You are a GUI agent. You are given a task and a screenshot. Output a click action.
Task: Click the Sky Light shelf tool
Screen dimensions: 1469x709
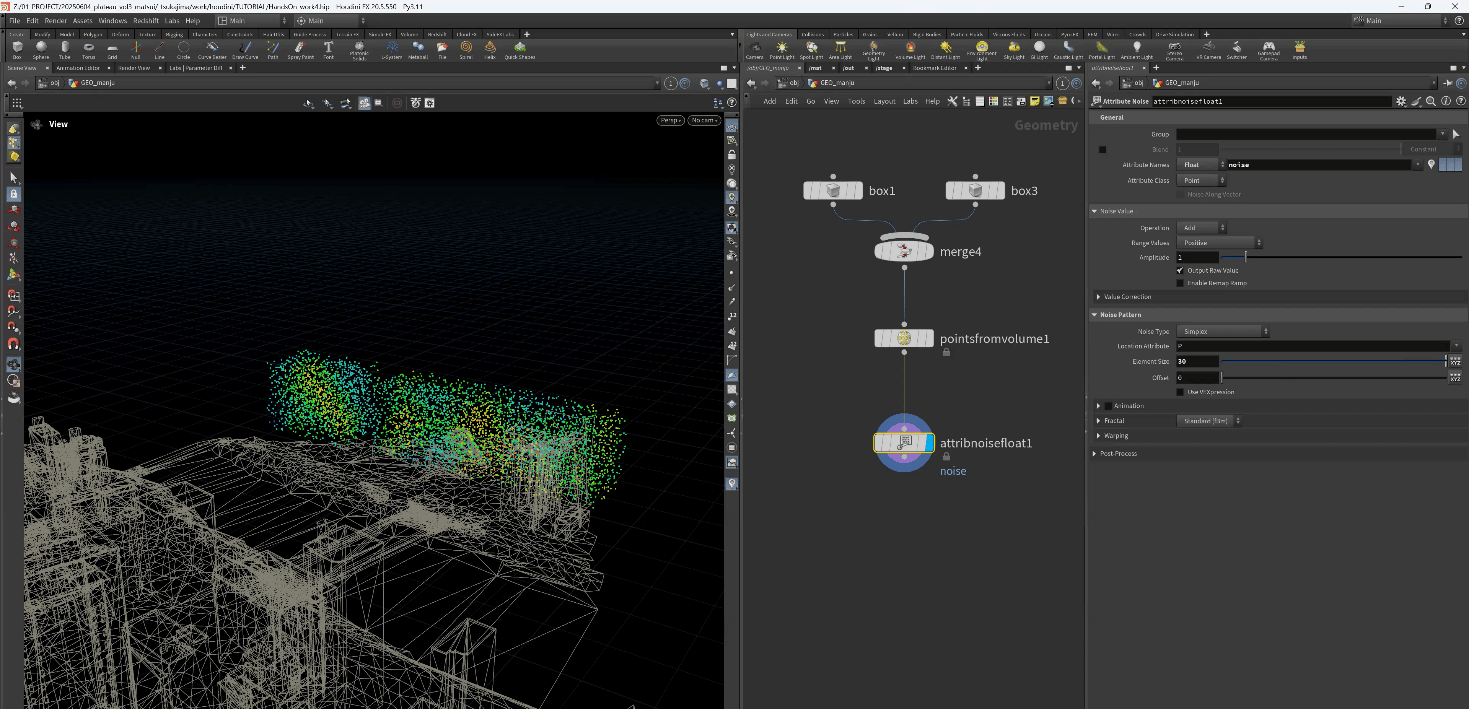tap(1014, 48)
